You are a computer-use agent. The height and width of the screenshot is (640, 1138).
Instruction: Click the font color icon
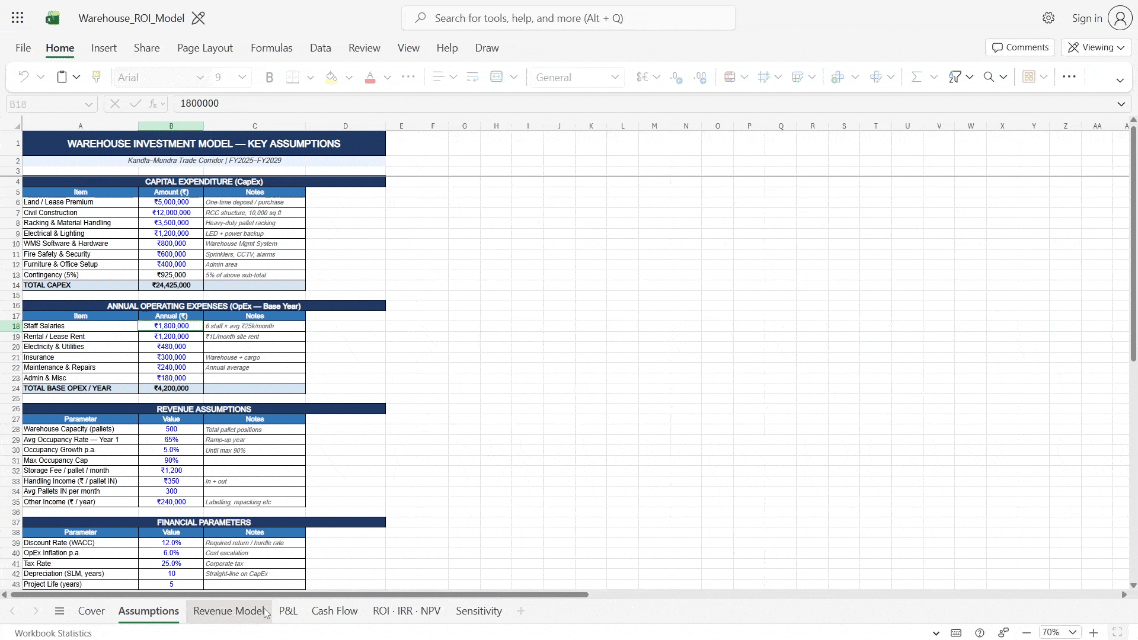point(370,77)
